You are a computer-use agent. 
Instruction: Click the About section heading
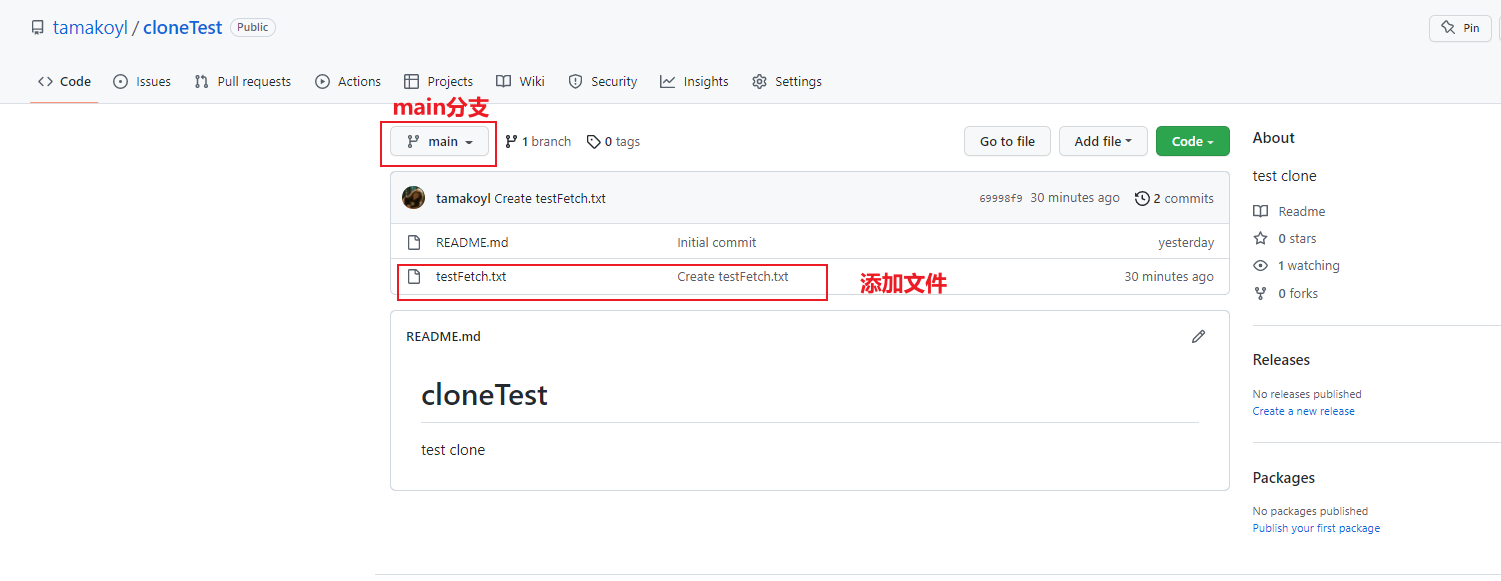(x=1274, y=138)
